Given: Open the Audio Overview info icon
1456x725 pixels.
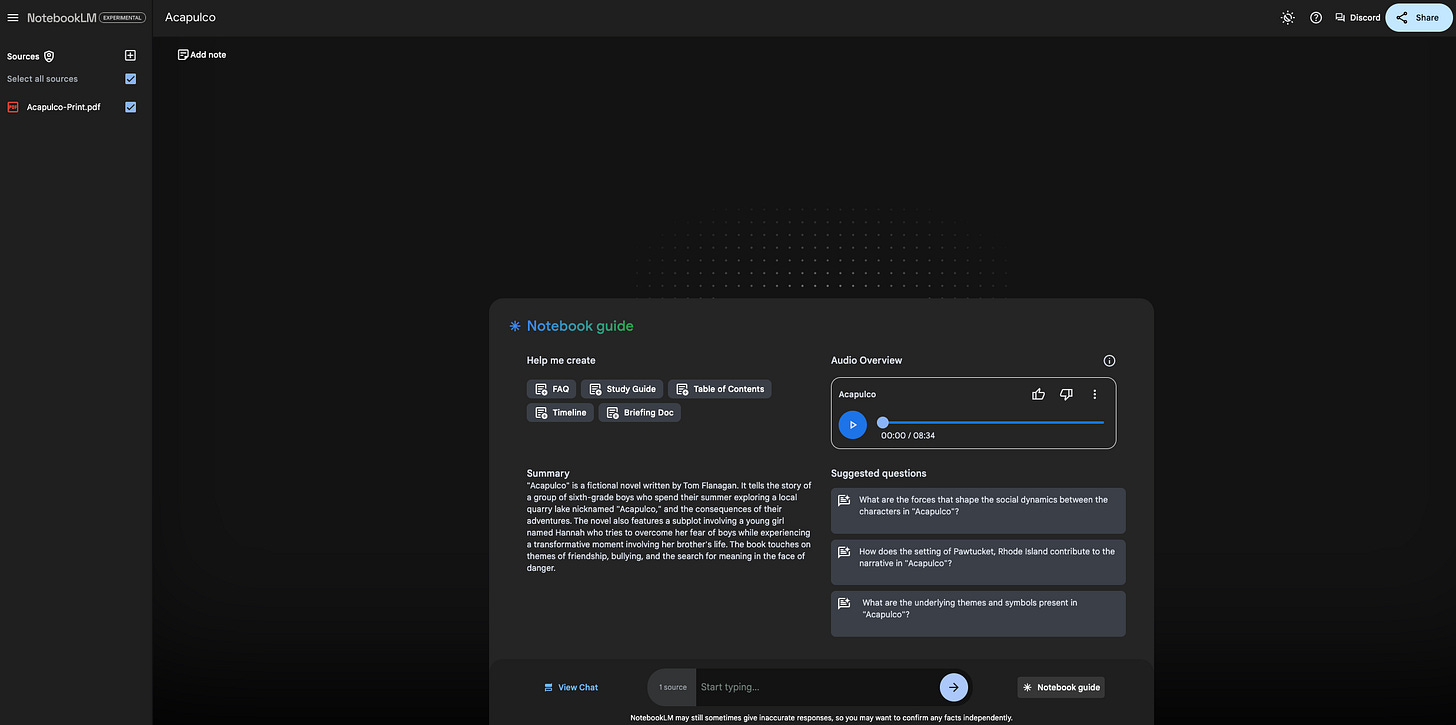Looking at the screenshot, I should 1109,361.
